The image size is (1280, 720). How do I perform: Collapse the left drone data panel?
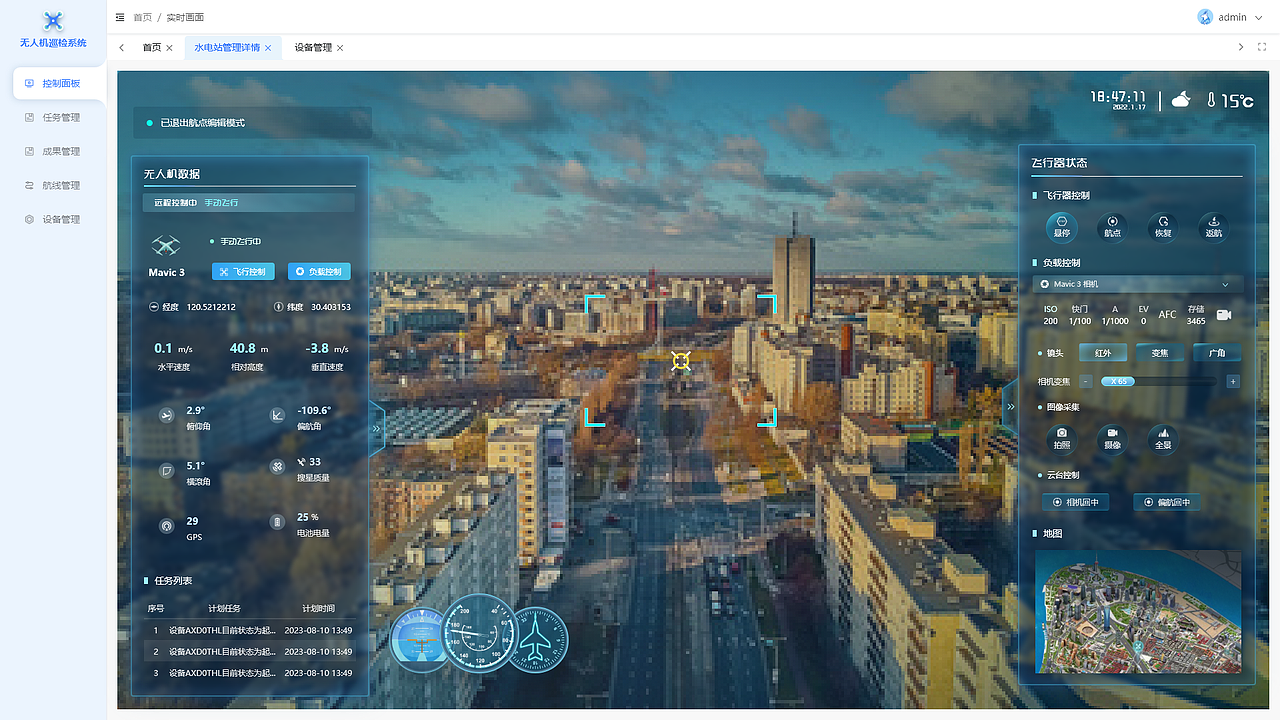377,428
